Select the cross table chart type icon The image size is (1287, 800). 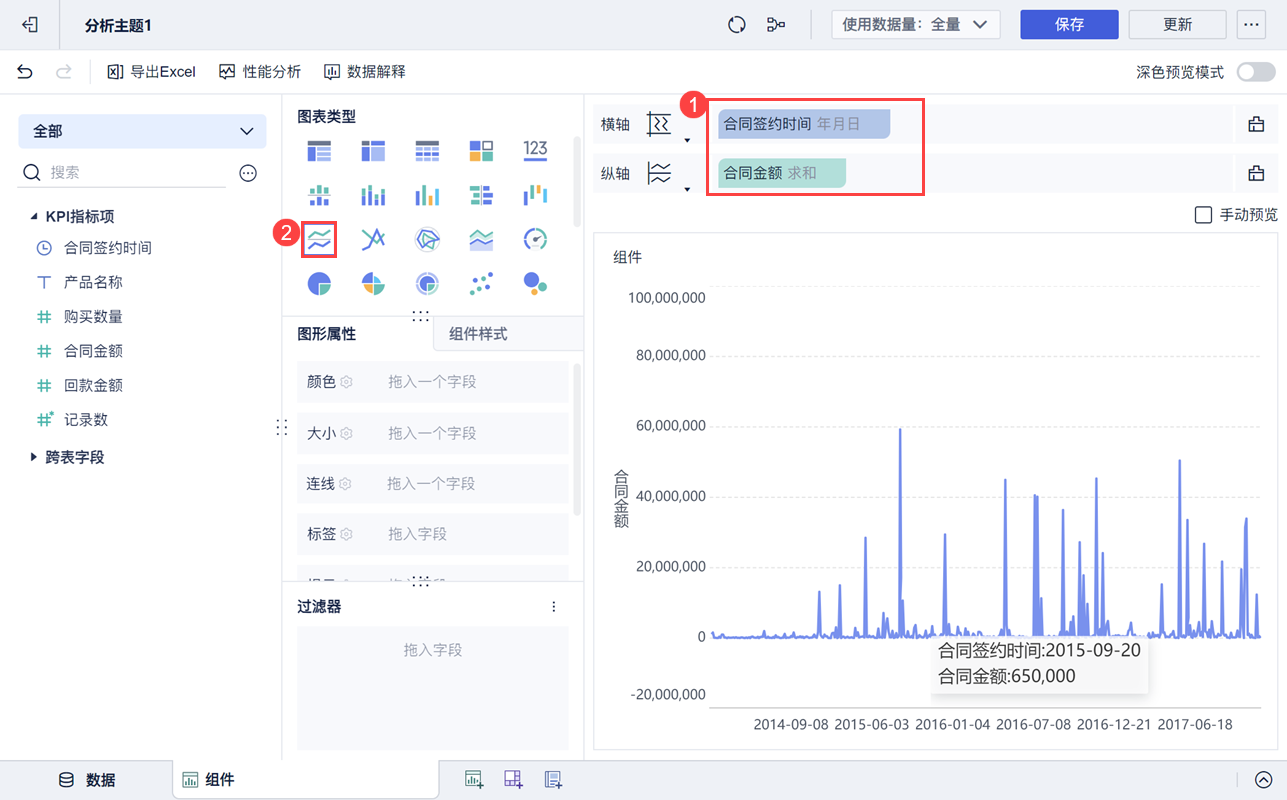tap(373, 151)
